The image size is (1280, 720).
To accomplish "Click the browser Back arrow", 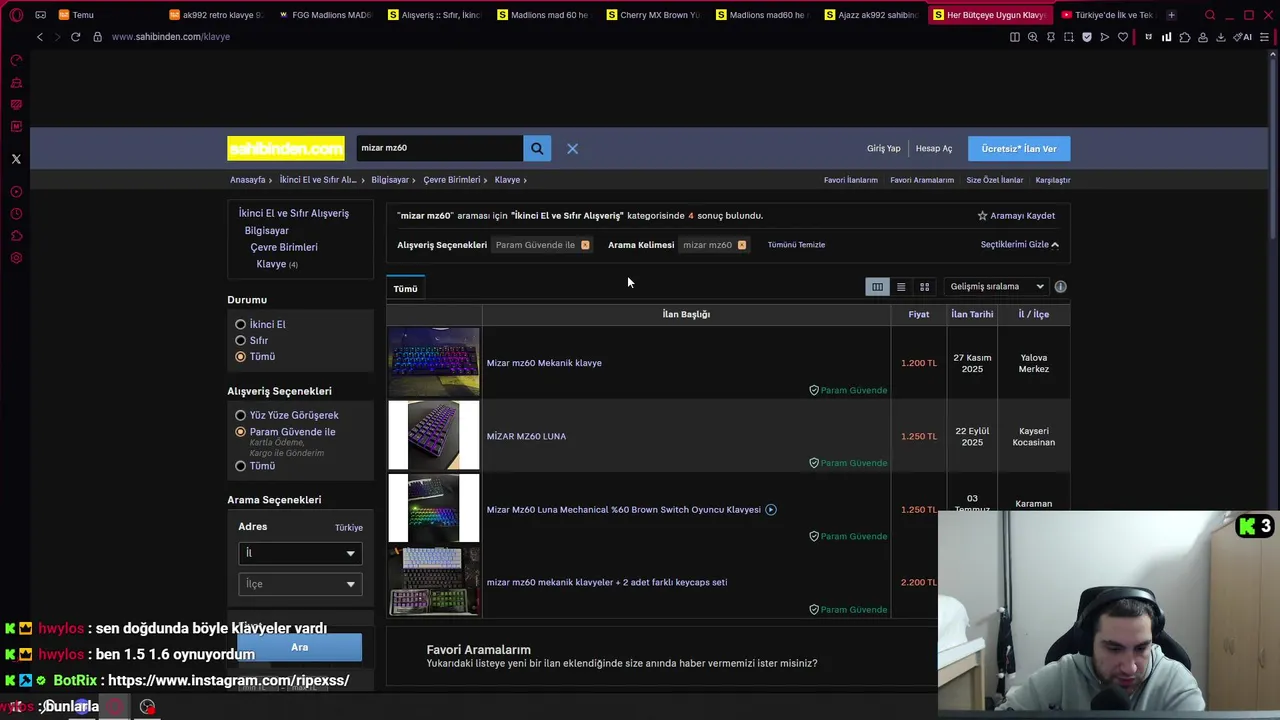I will [39, 37].
